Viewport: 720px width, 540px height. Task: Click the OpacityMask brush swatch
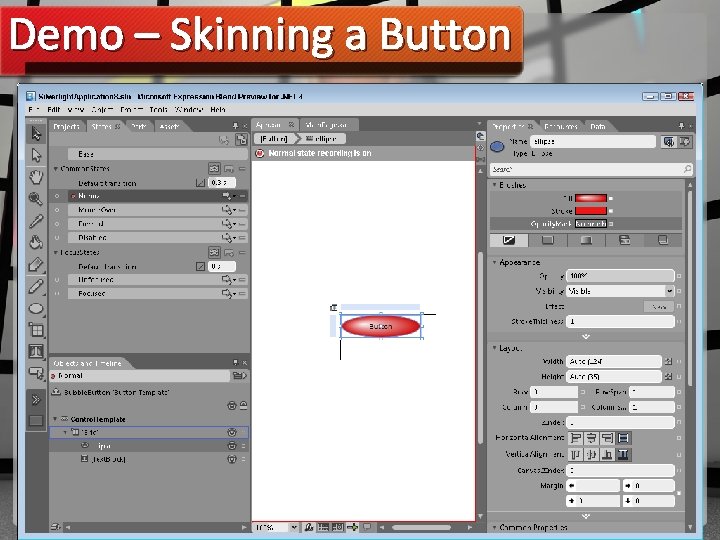click(591, 224)
